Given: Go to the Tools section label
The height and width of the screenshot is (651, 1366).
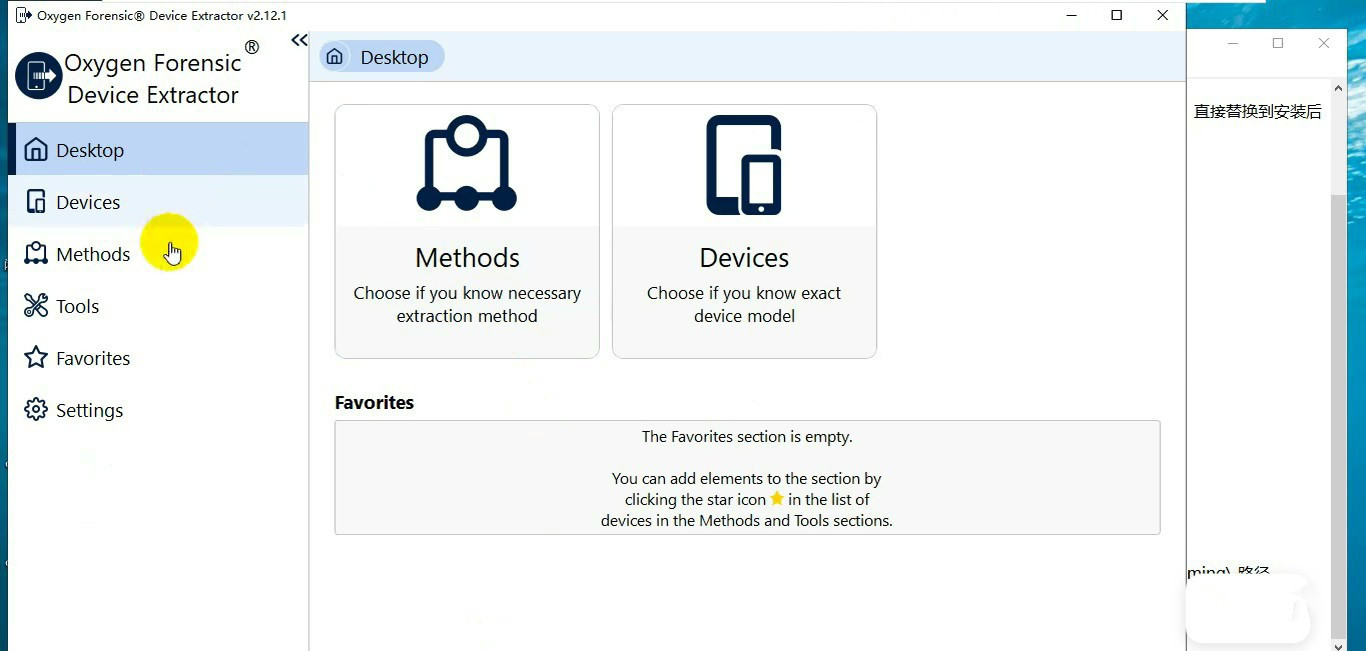Looking at the screenshot, I should tap(78, 306).
